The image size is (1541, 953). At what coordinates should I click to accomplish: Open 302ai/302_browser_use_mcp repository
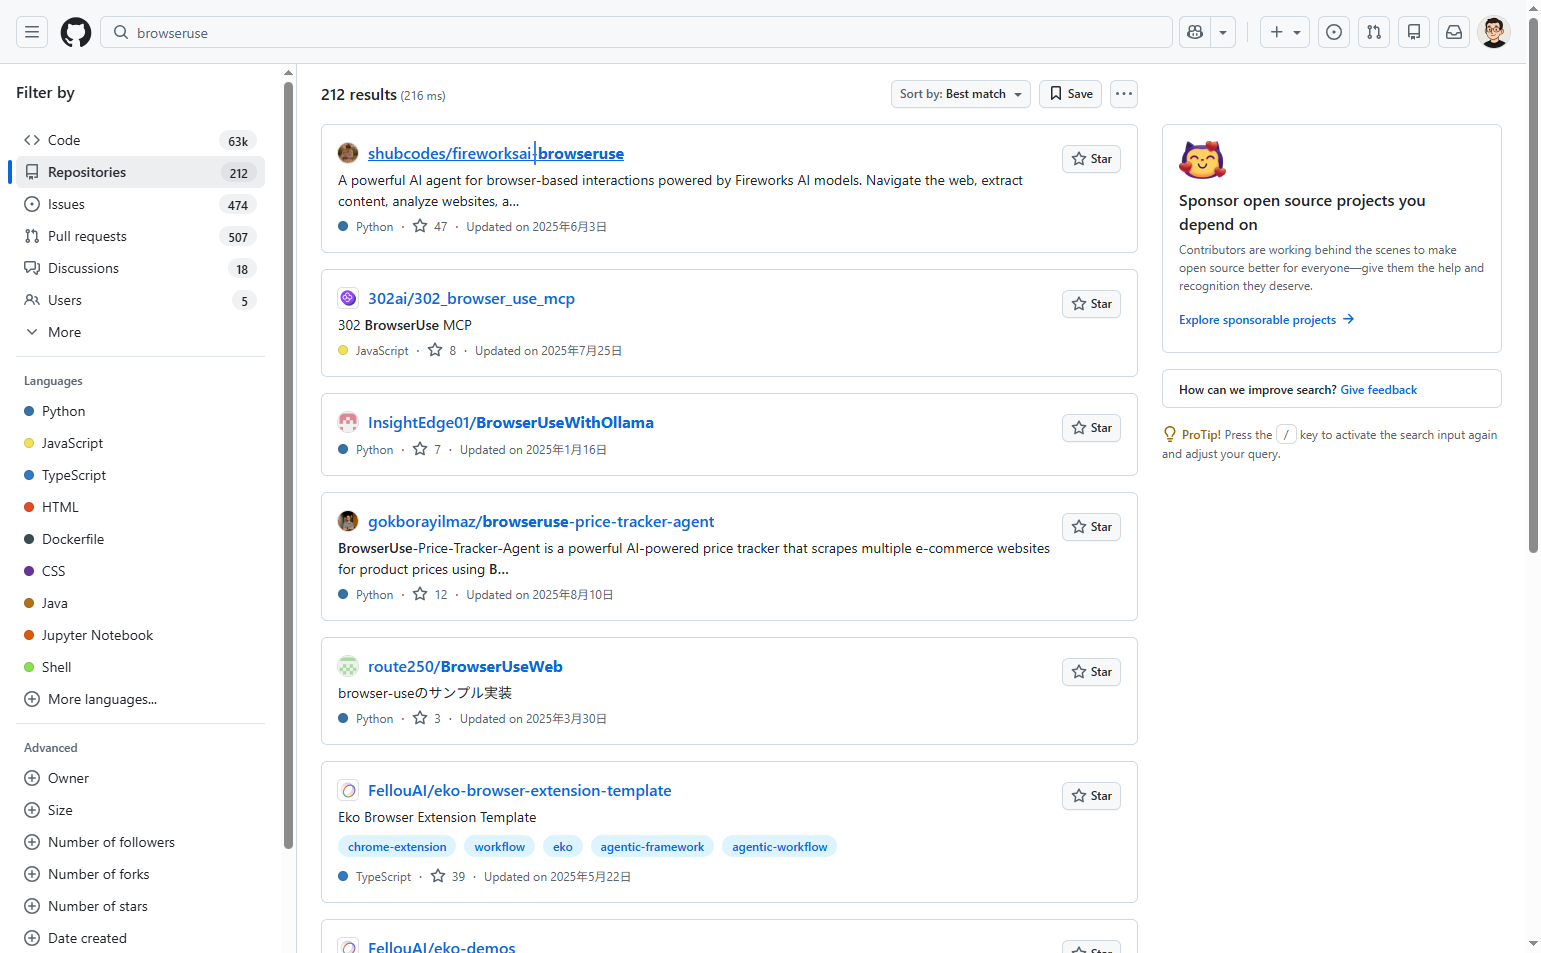[471, 298]
